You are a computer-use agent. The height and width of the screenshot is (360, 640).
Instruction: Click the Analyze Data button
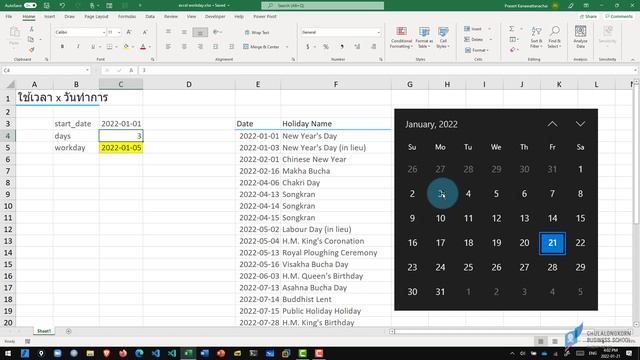(580, 38)
